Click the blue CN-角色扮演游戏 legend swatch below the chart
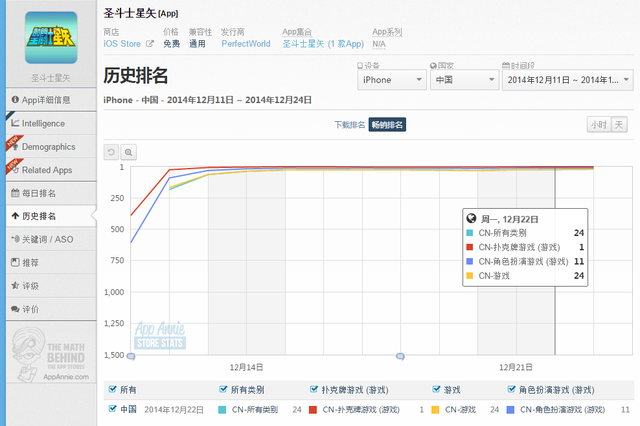 [x=510, y=410]
